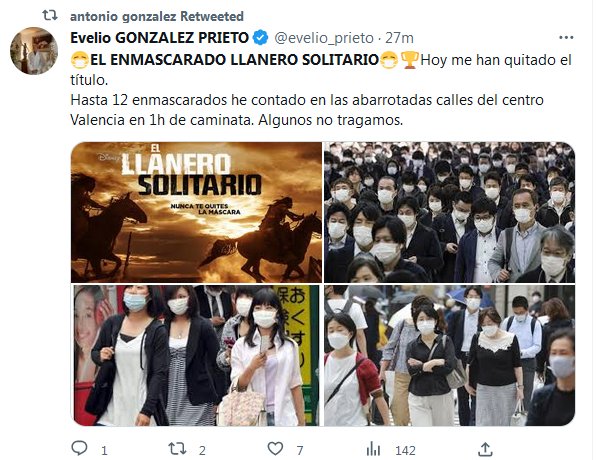Open the 27m timestamp link
598x460 pixels.
click(x=399, y=38)
